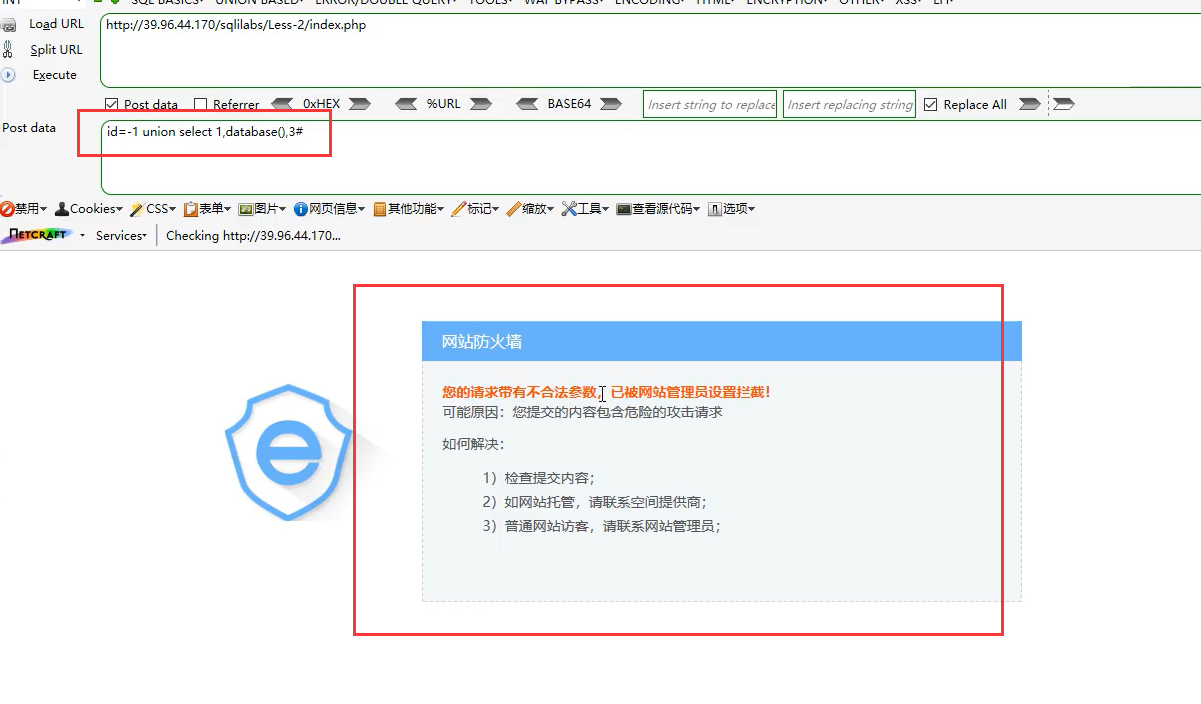Click the 0xHEX label
Screen dimensions: 1201x704
[321, 104]
